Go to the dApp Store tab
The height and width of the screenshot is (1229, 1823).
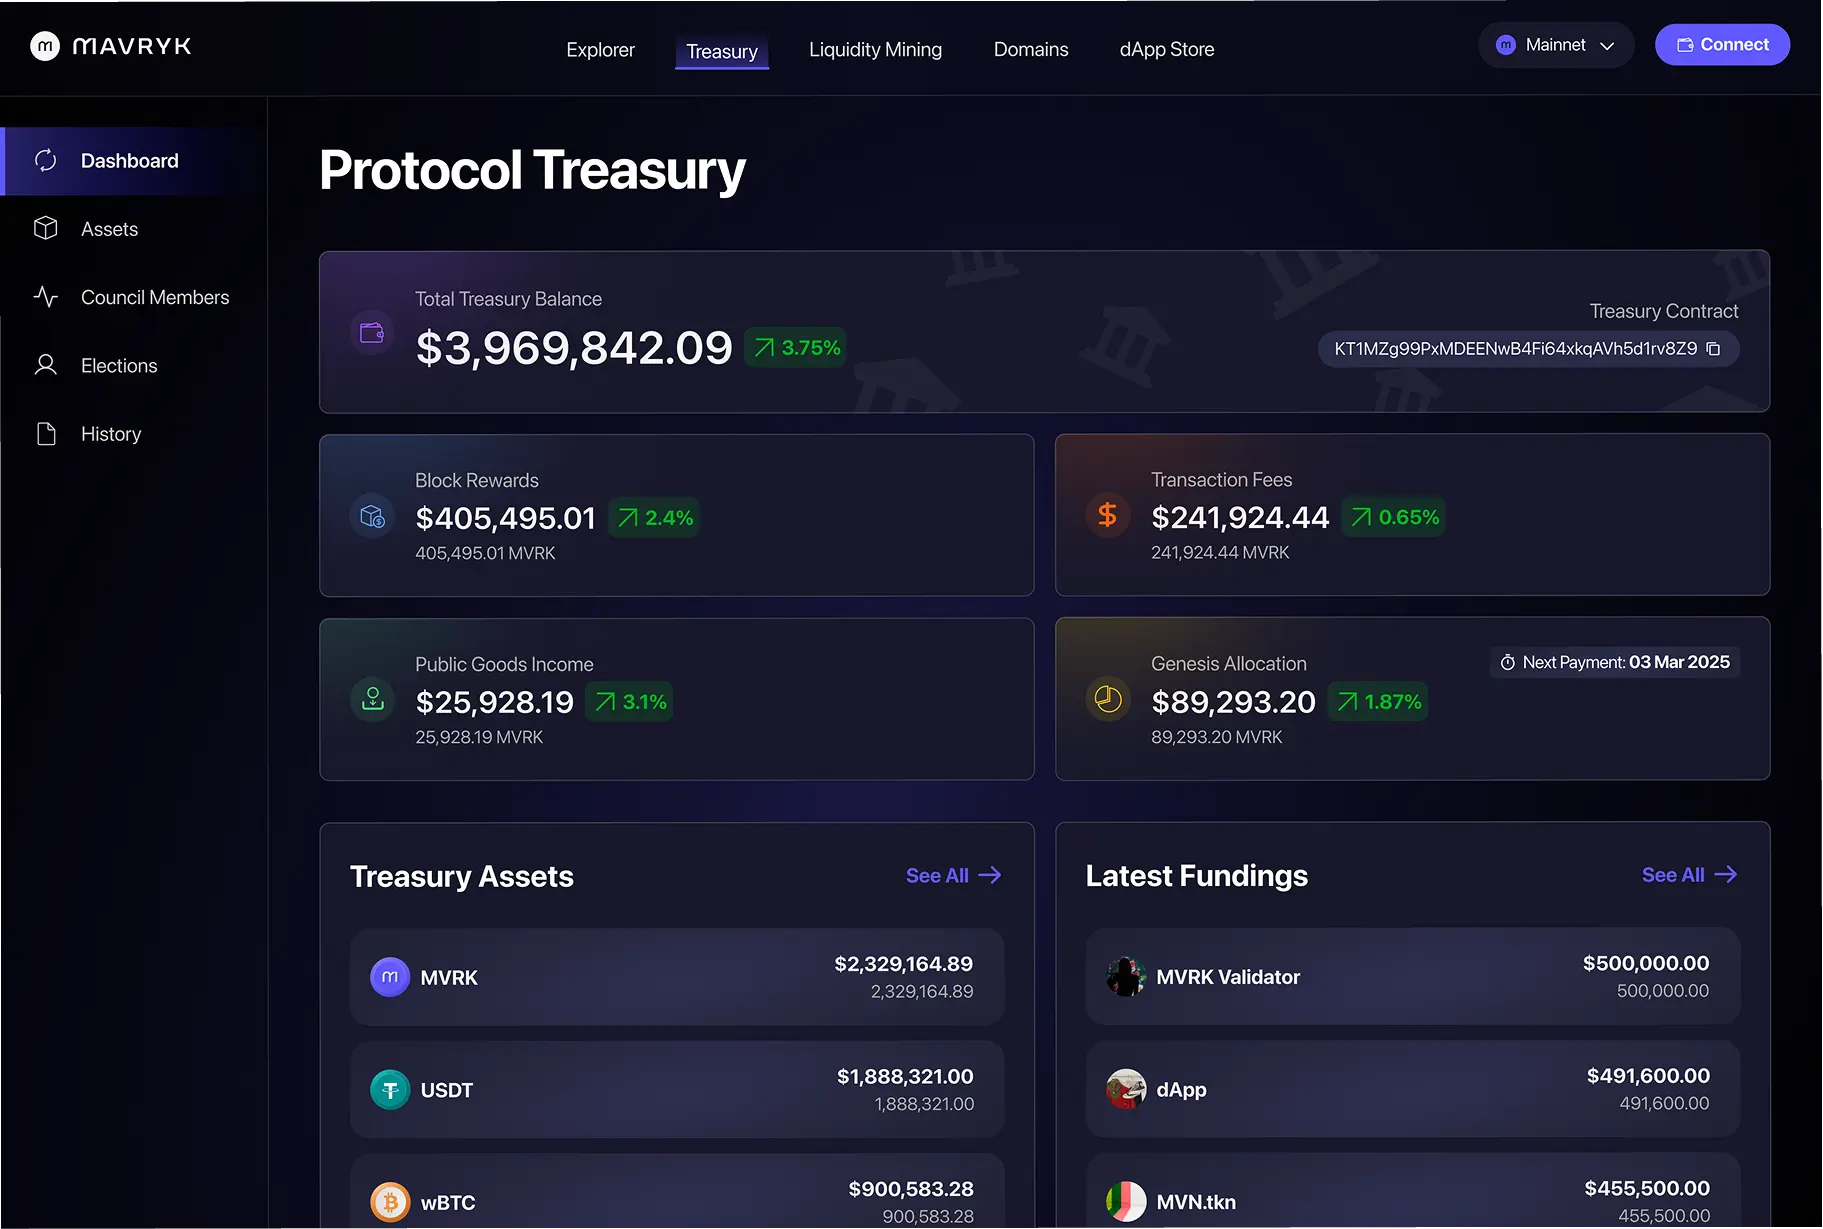point(1166,50)
